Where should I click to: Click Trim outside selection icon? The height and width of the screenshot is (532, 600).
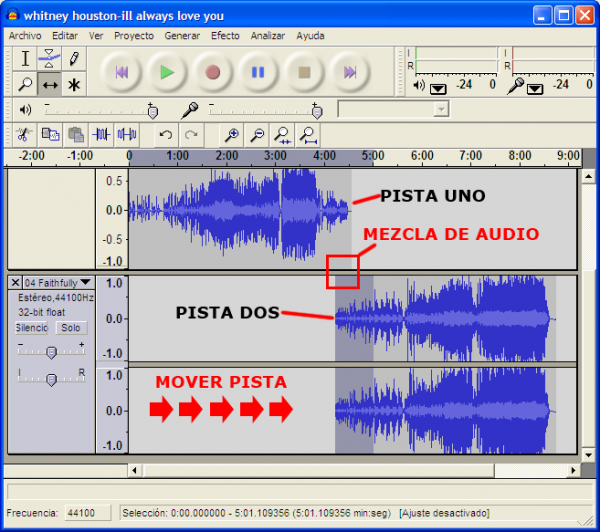coord(101,135)
